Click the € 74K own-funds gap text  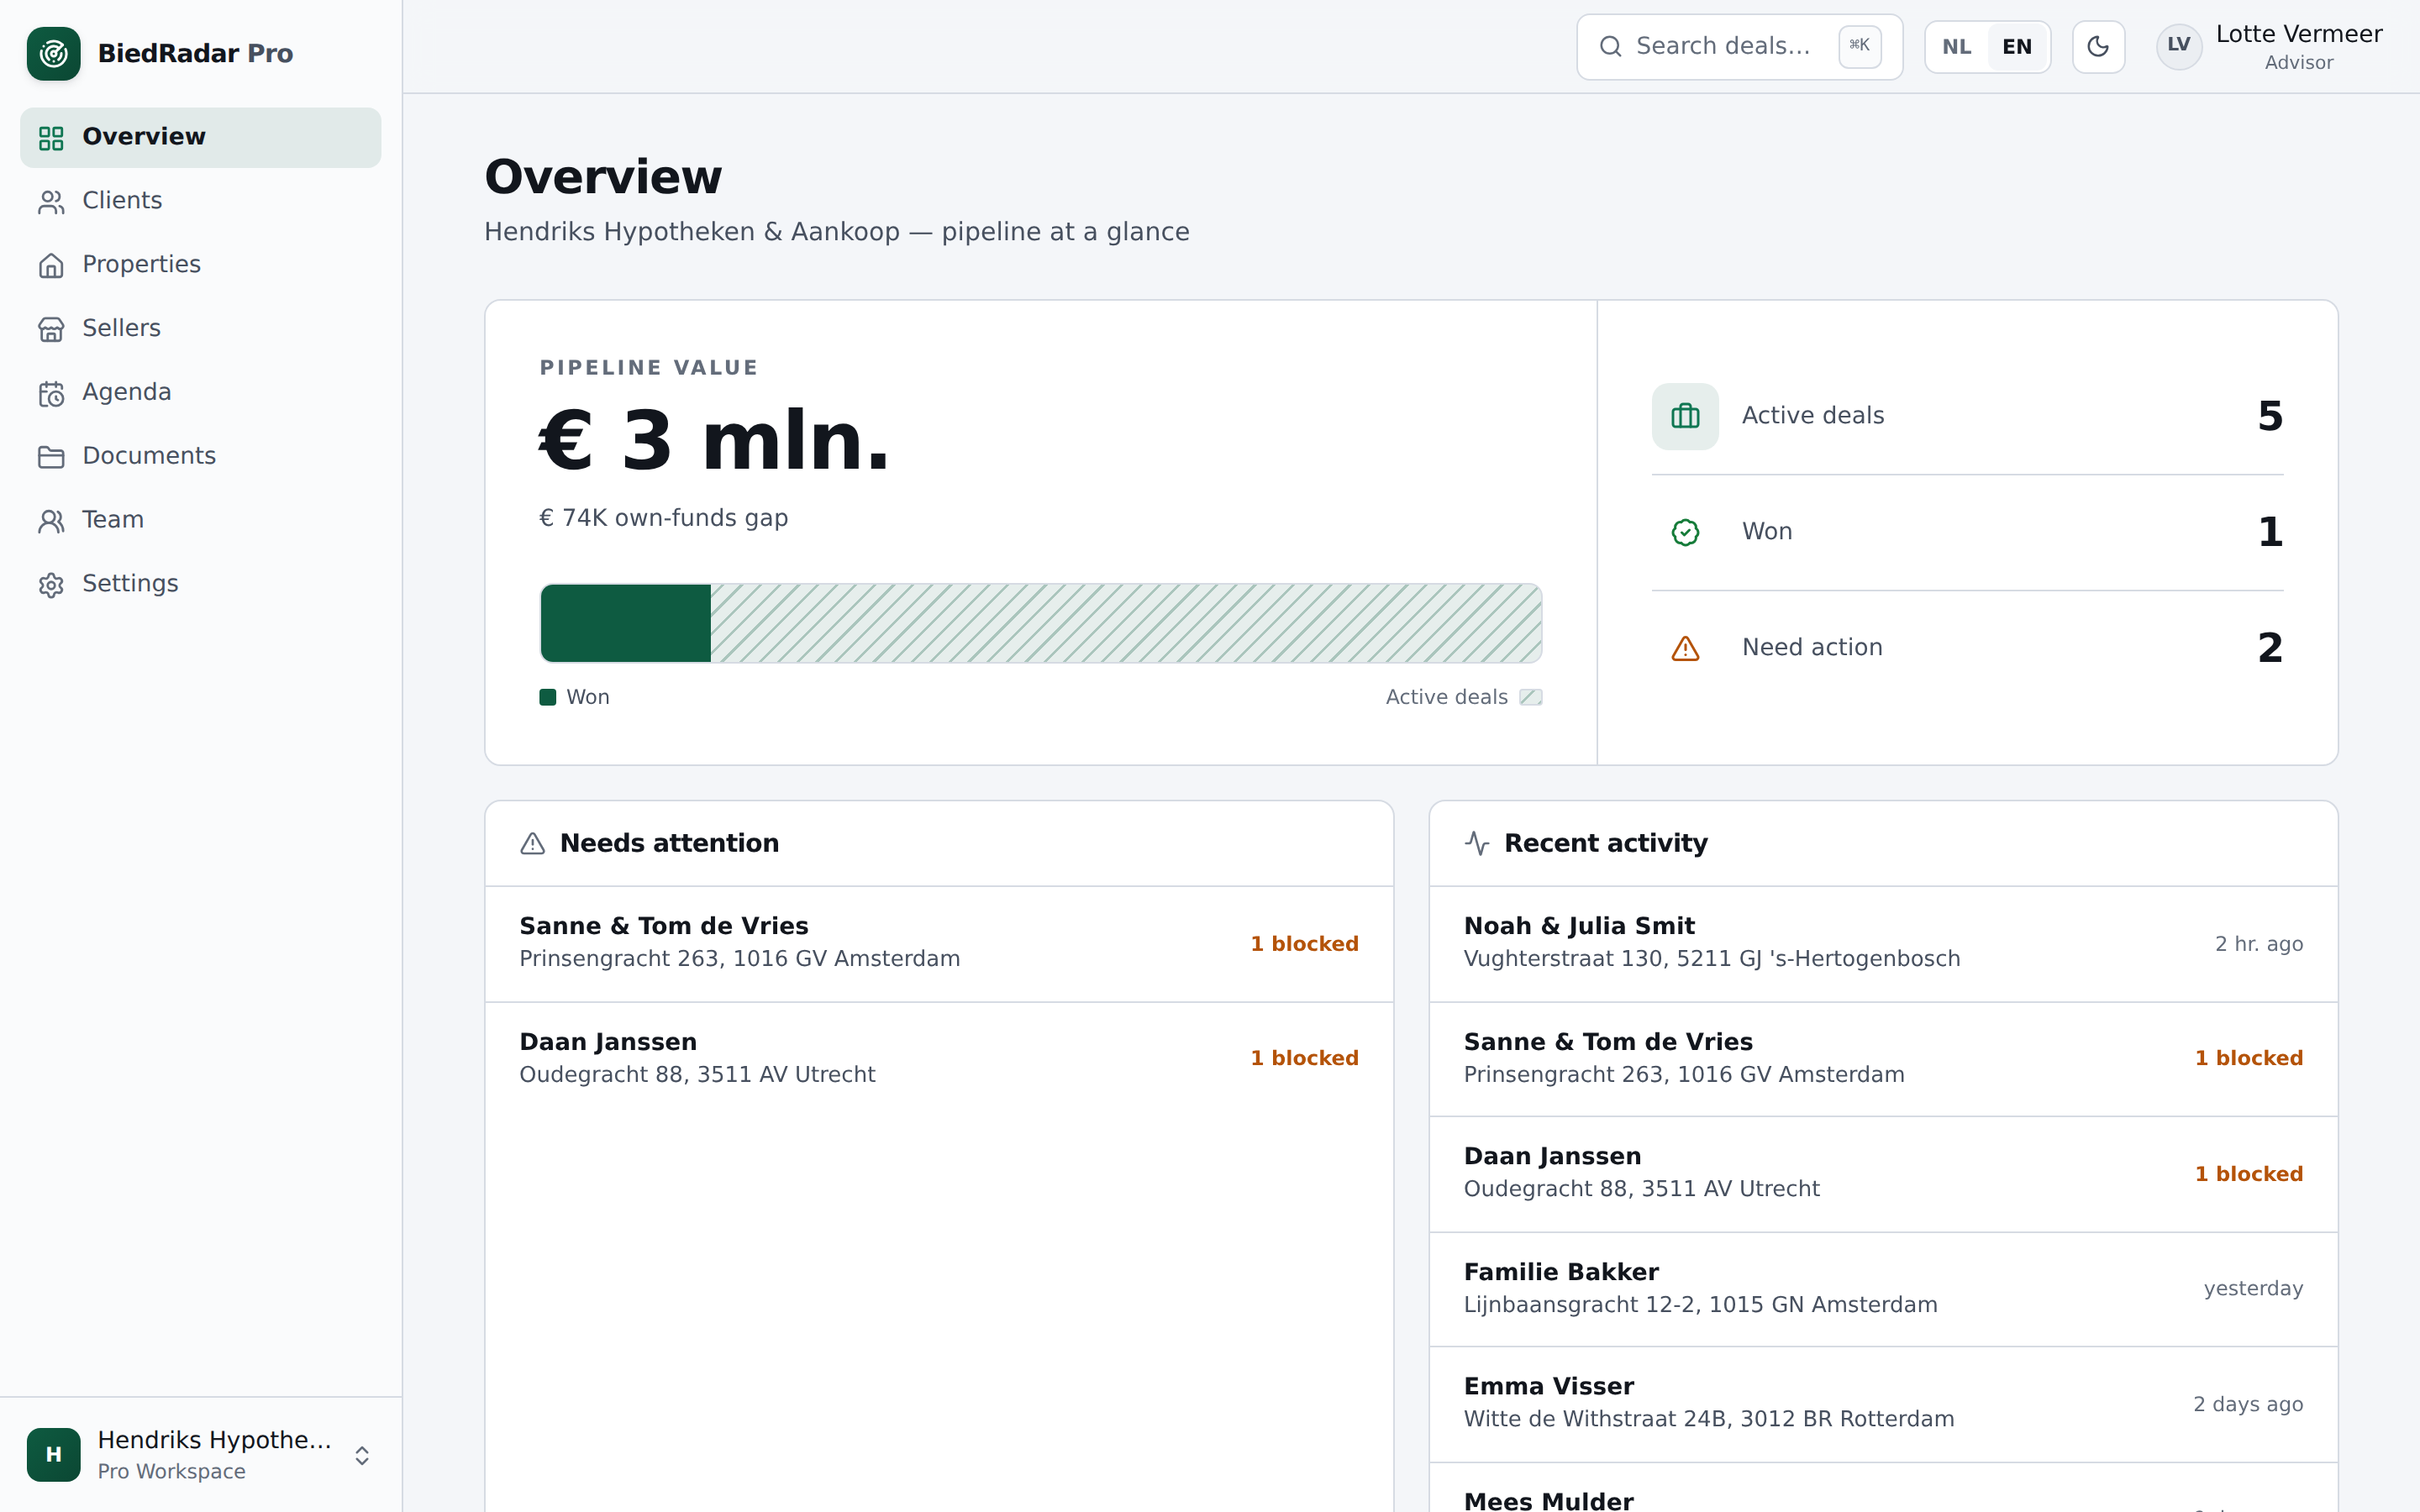[664, 518]
